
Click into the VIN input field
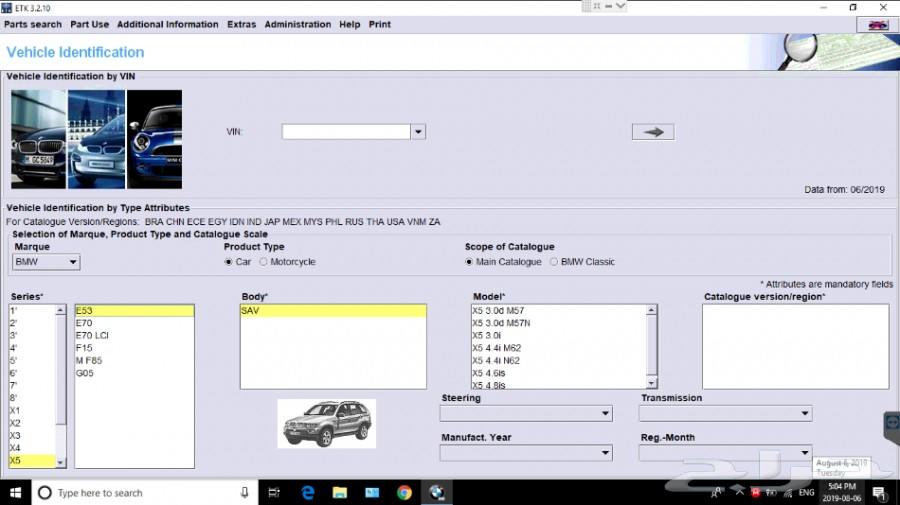(346, 132)
